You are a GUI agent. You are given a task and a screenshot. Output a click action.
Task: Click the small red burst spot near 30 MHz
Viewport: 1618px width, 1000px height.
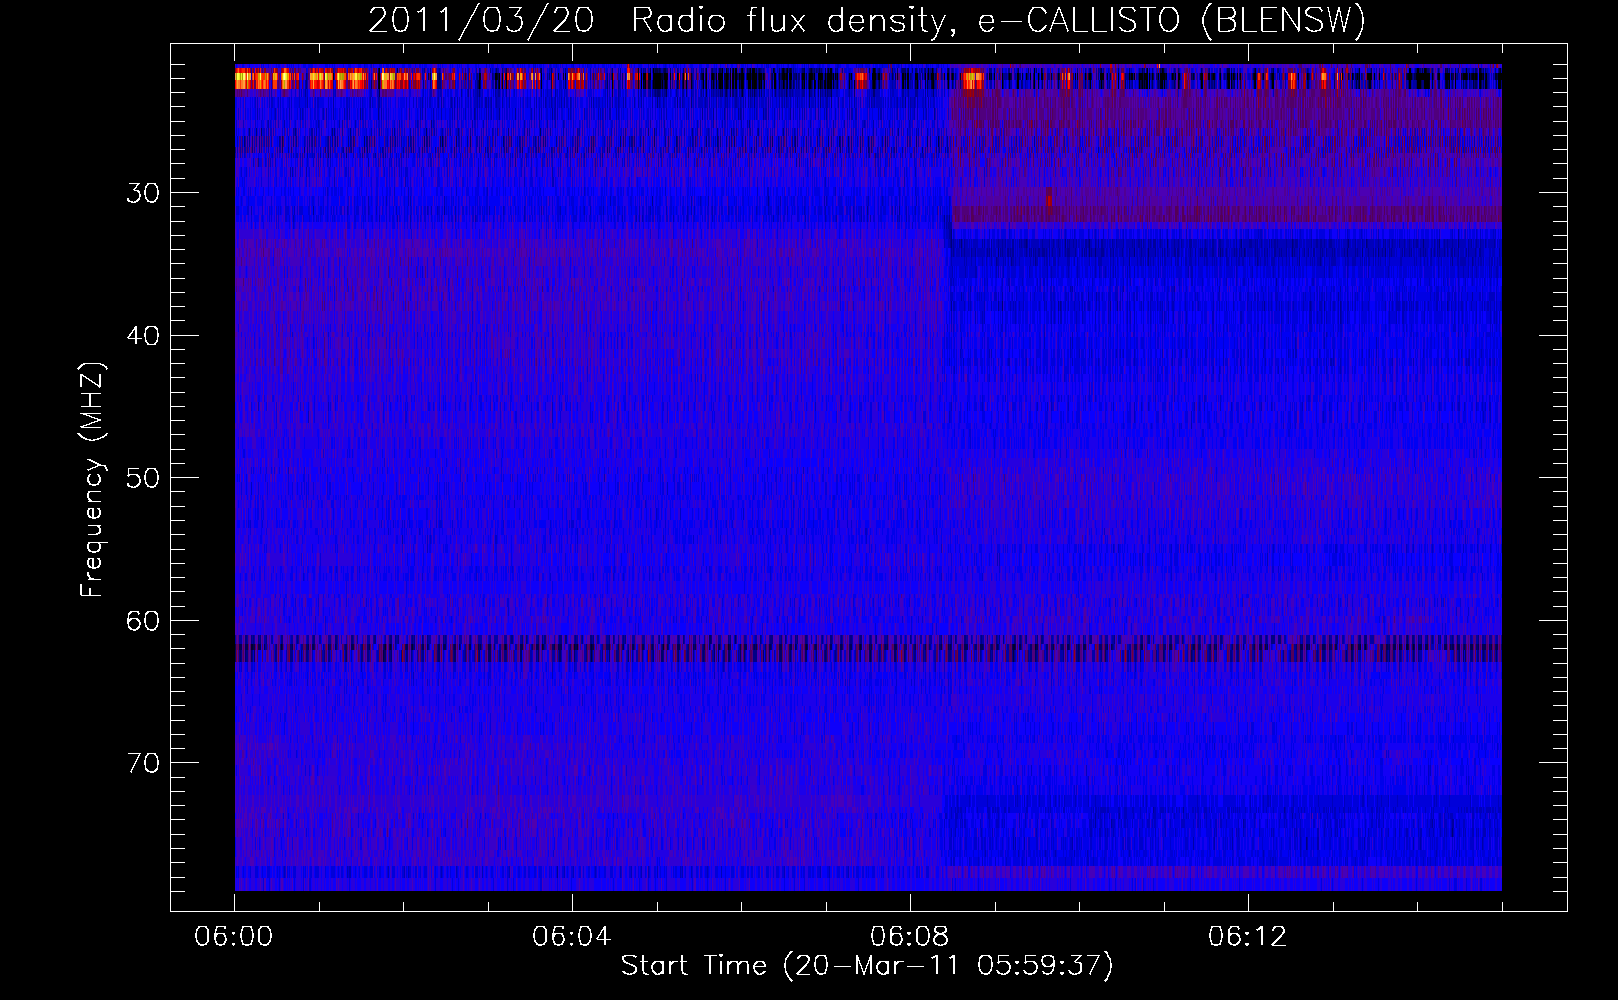[x=1048, y=199]
